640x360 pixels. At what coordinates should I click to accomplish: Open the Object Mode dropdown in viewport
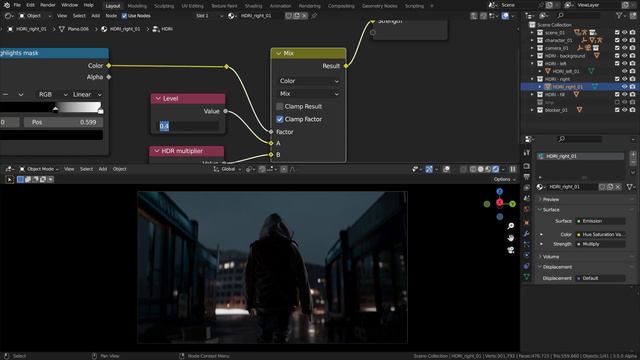(x=39, y=169)
